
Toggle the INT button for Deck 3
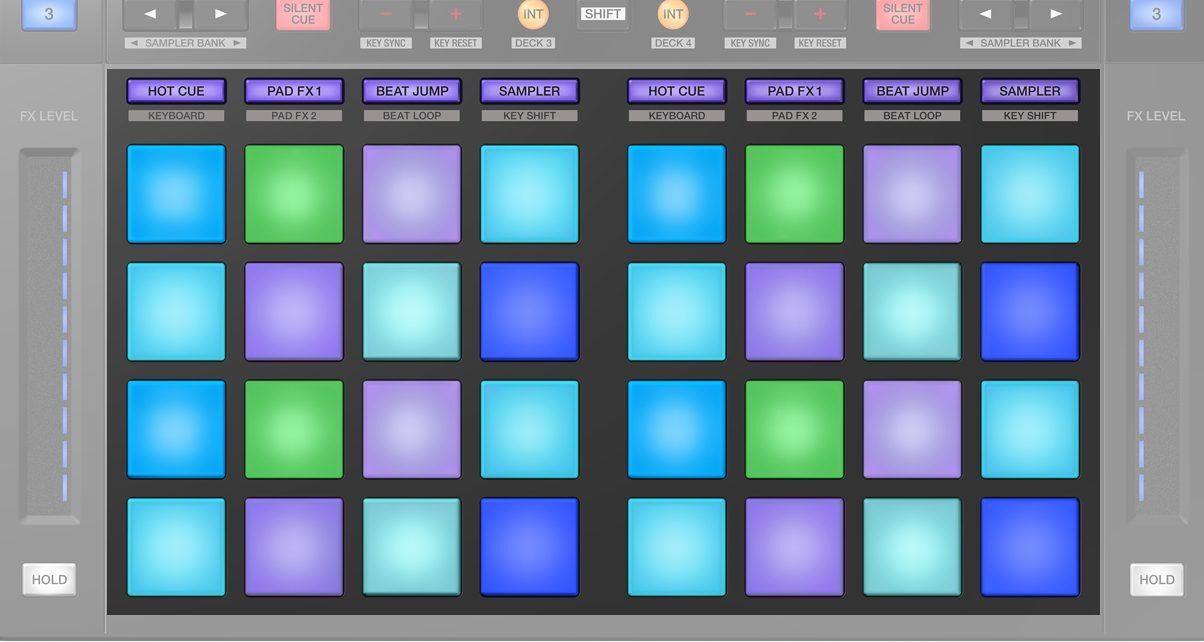[533, 14]
